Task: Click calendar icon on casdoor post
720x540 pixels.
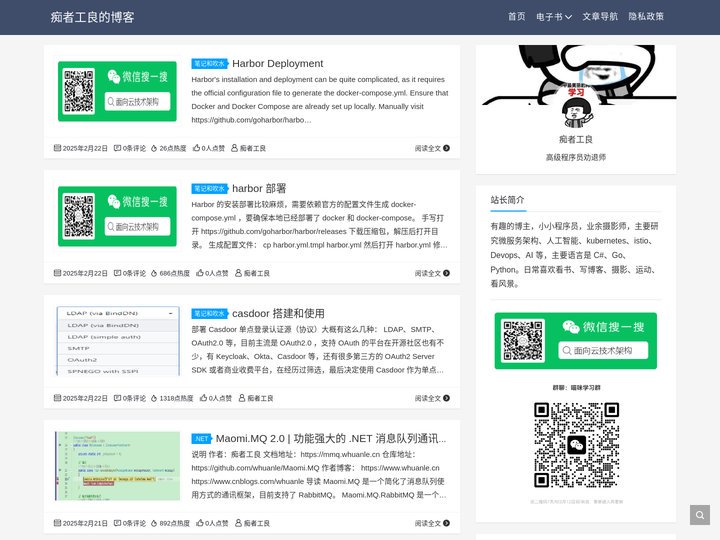Action: pos(57,398)
